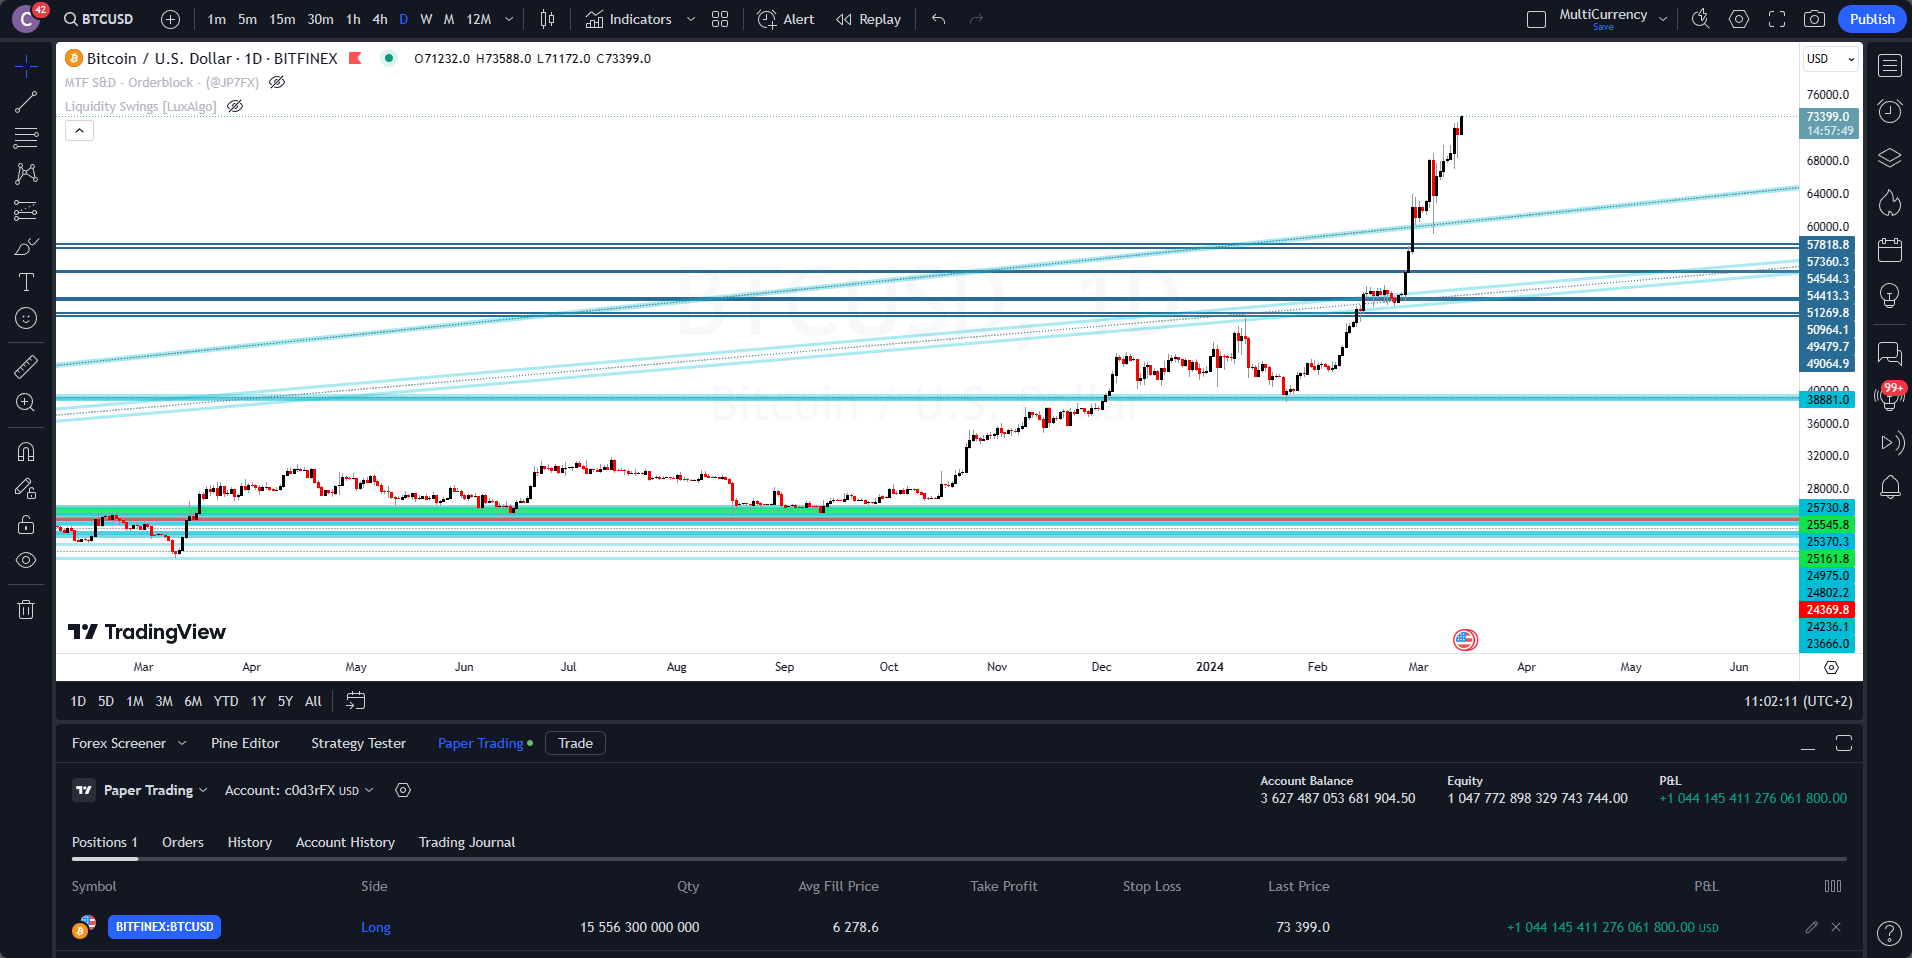The height and width of the screenshot is (958, 1912).
Task: Open the emoji icons tool
Action: tap(26, 318)
